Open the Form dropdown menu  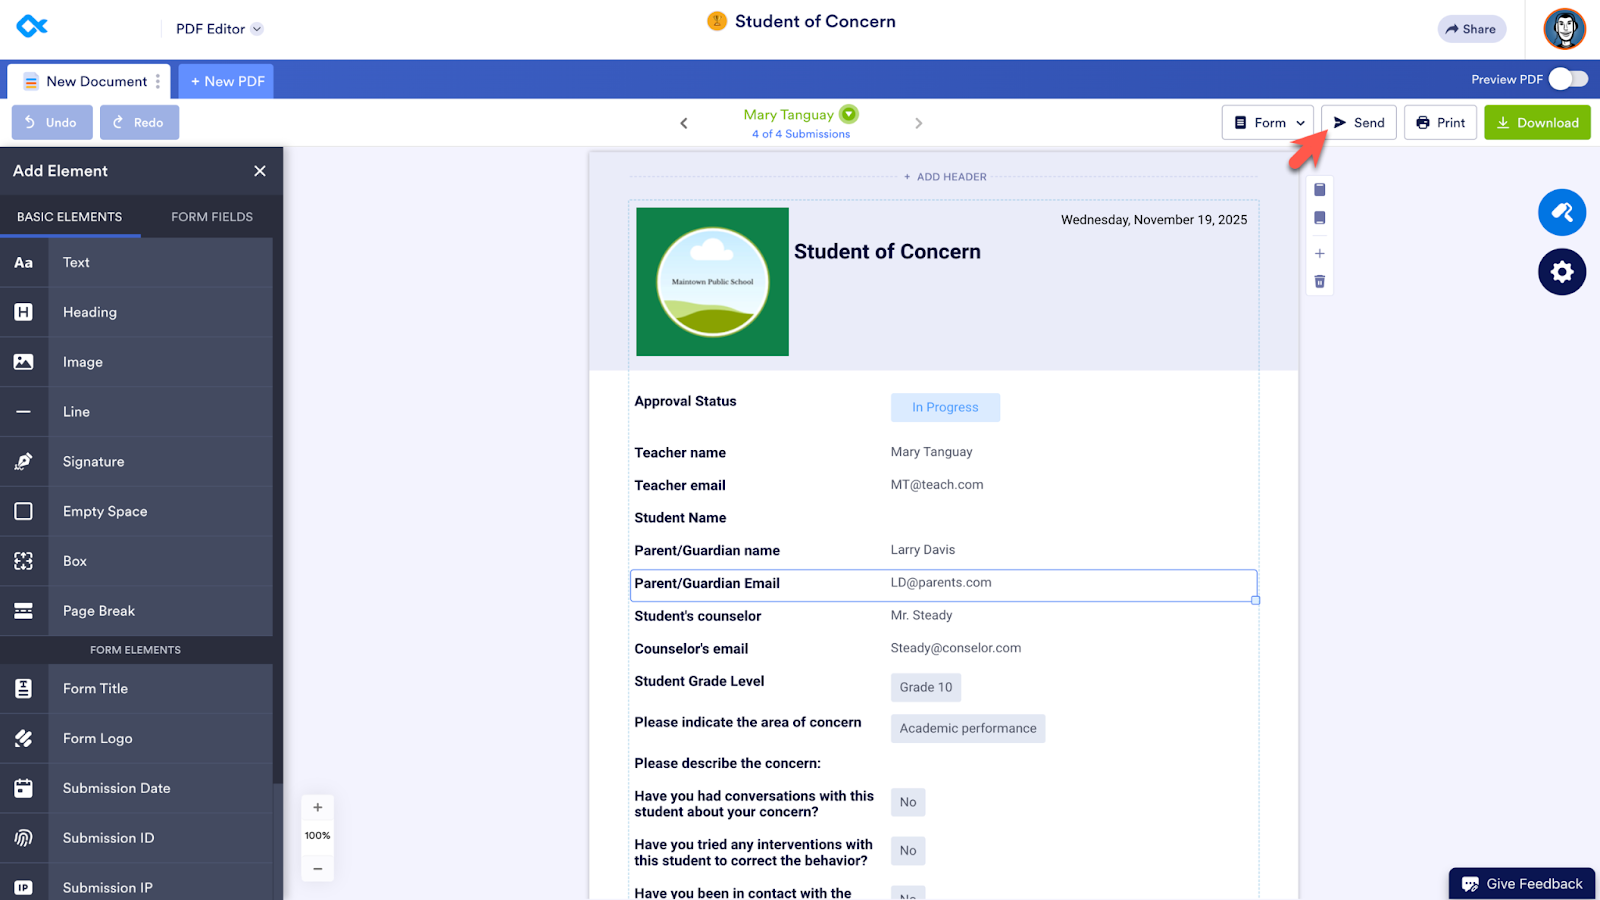click(1267, 121)
